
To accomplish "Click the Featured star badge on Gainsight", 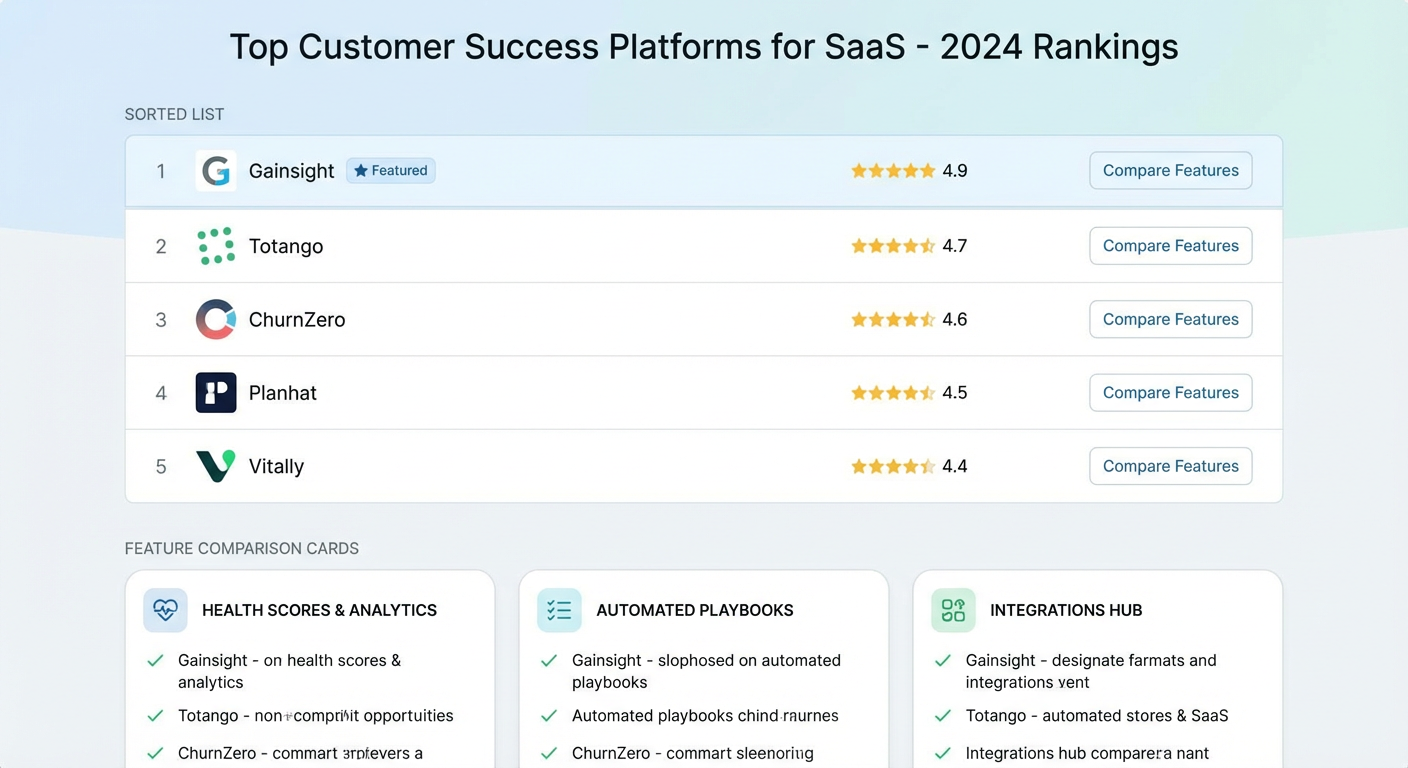I will coord(391,171).
